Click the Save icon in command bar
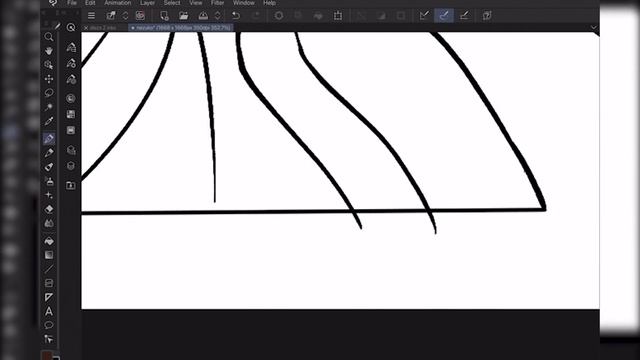 pos(203,16)
